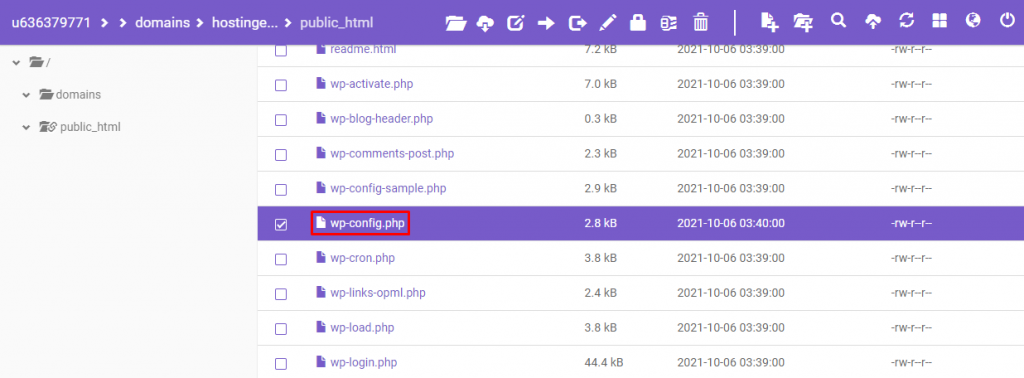The image size is (1024, 378).
Task: Click the power logout icon
Action: 1007,21
